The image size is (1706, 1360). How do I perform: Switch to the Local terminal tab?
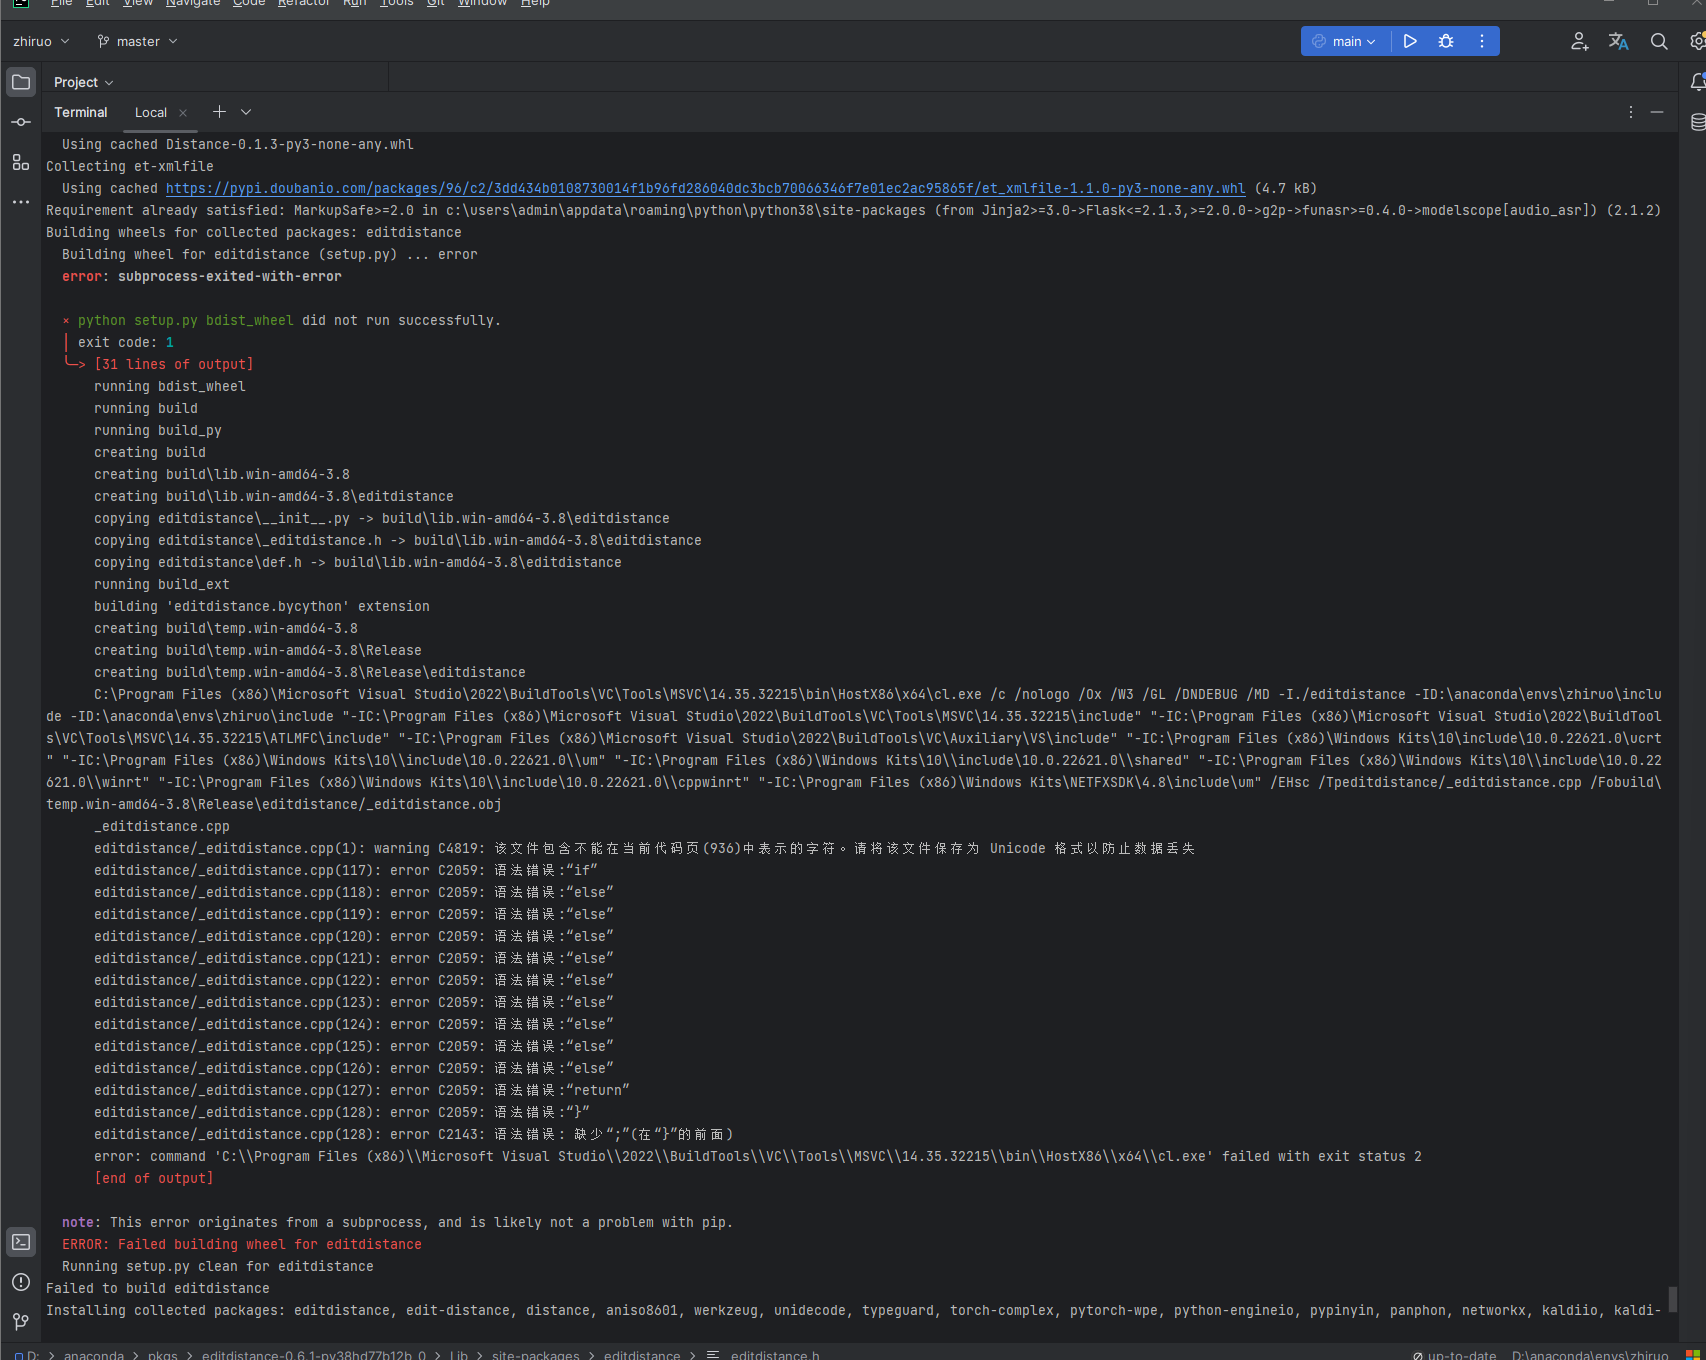[150, 112]
